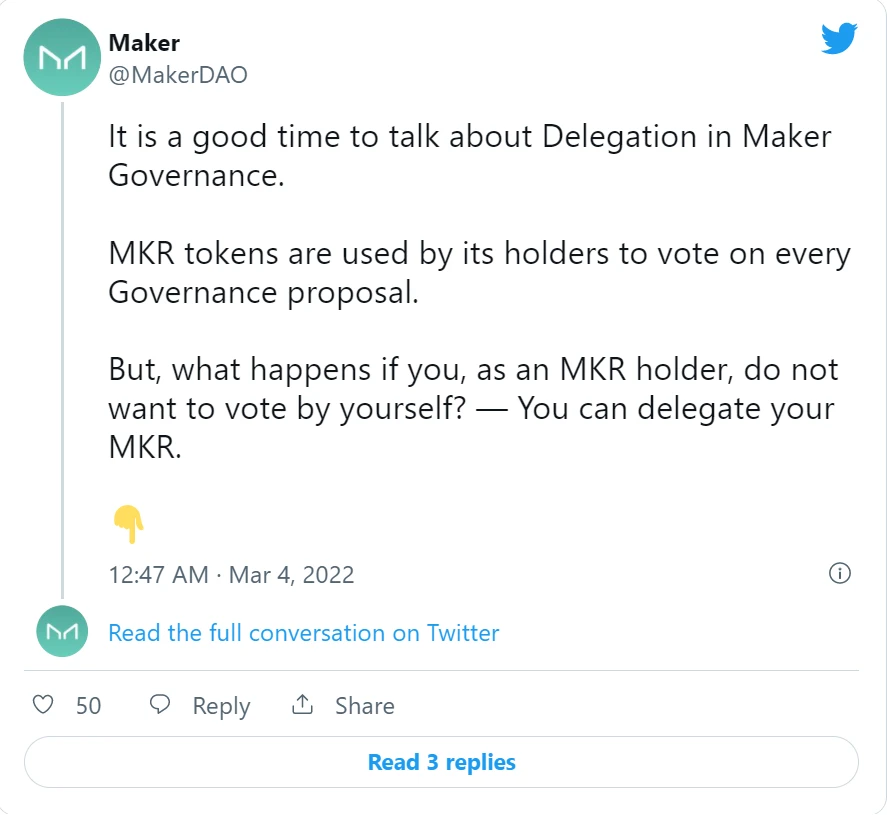Click the Reply text label
887x815 pixels.
click(x=221, y=706)
